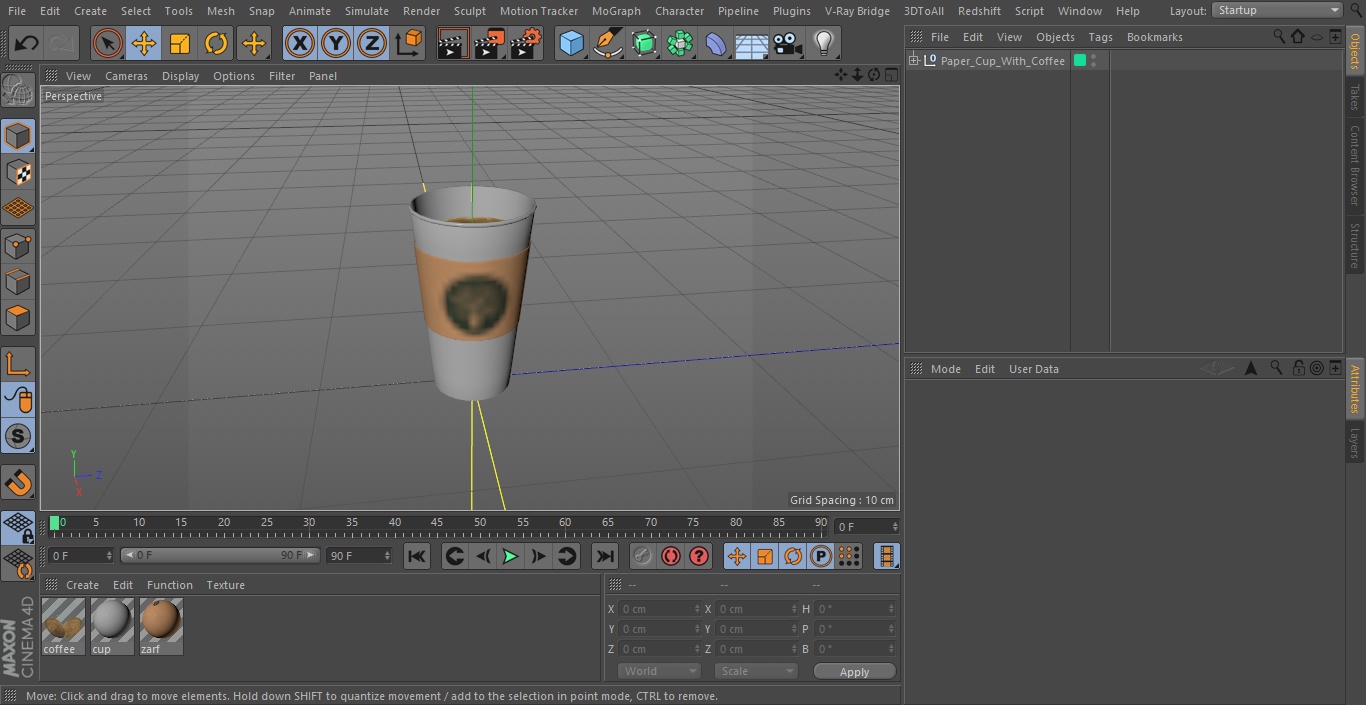Screen dimensions: 1366x705
Task: Click the Apply button
Action: (854, 672)
